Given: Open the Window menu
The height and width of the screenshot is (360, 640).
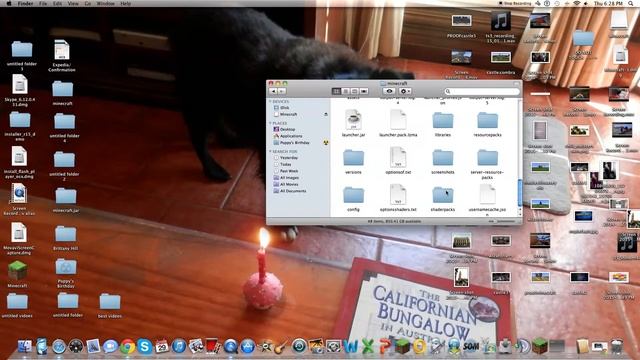Looking at the screenshot, I should [x=105, y=3].
